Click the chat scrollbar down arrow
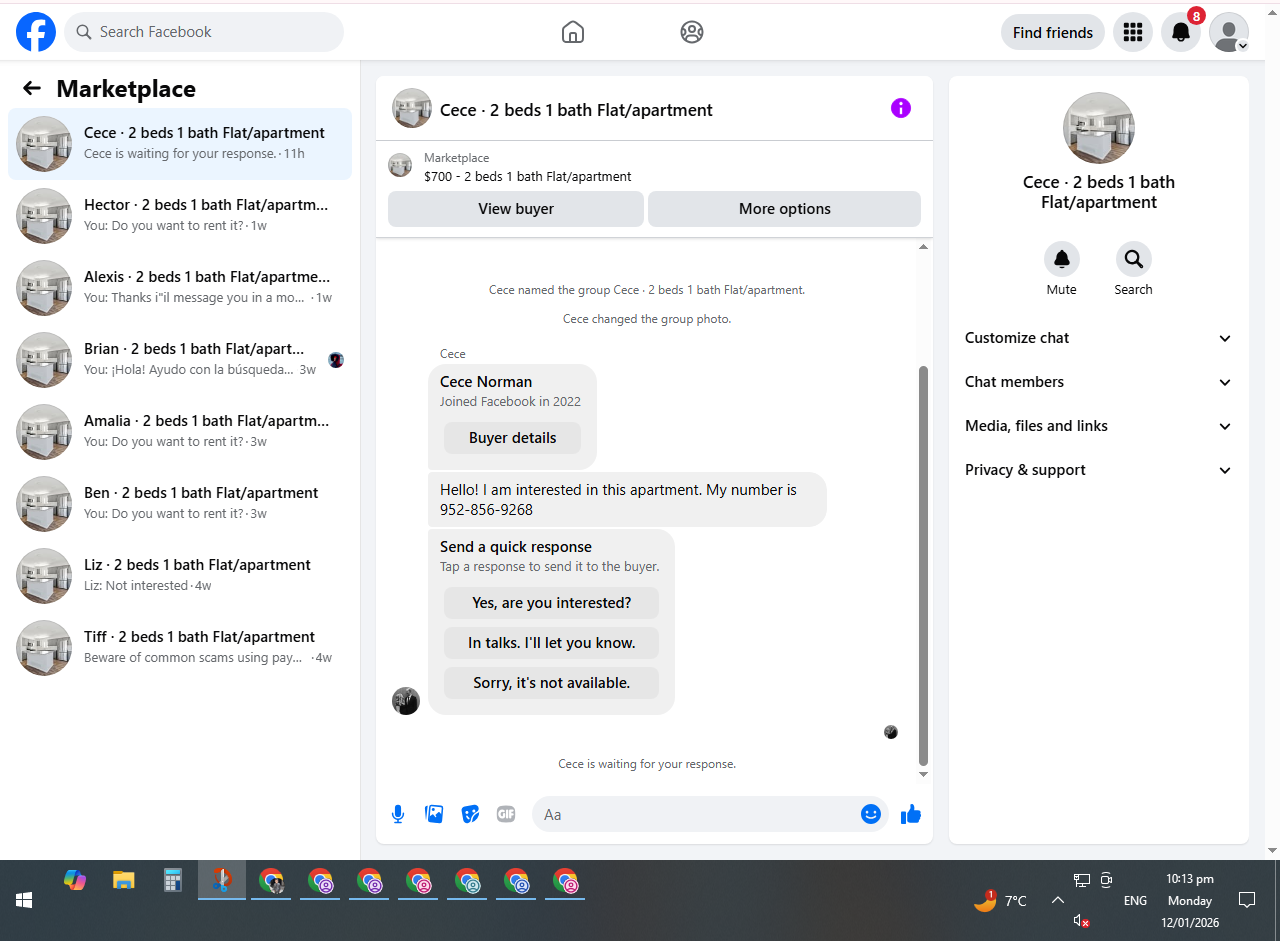 coord(923,774)
